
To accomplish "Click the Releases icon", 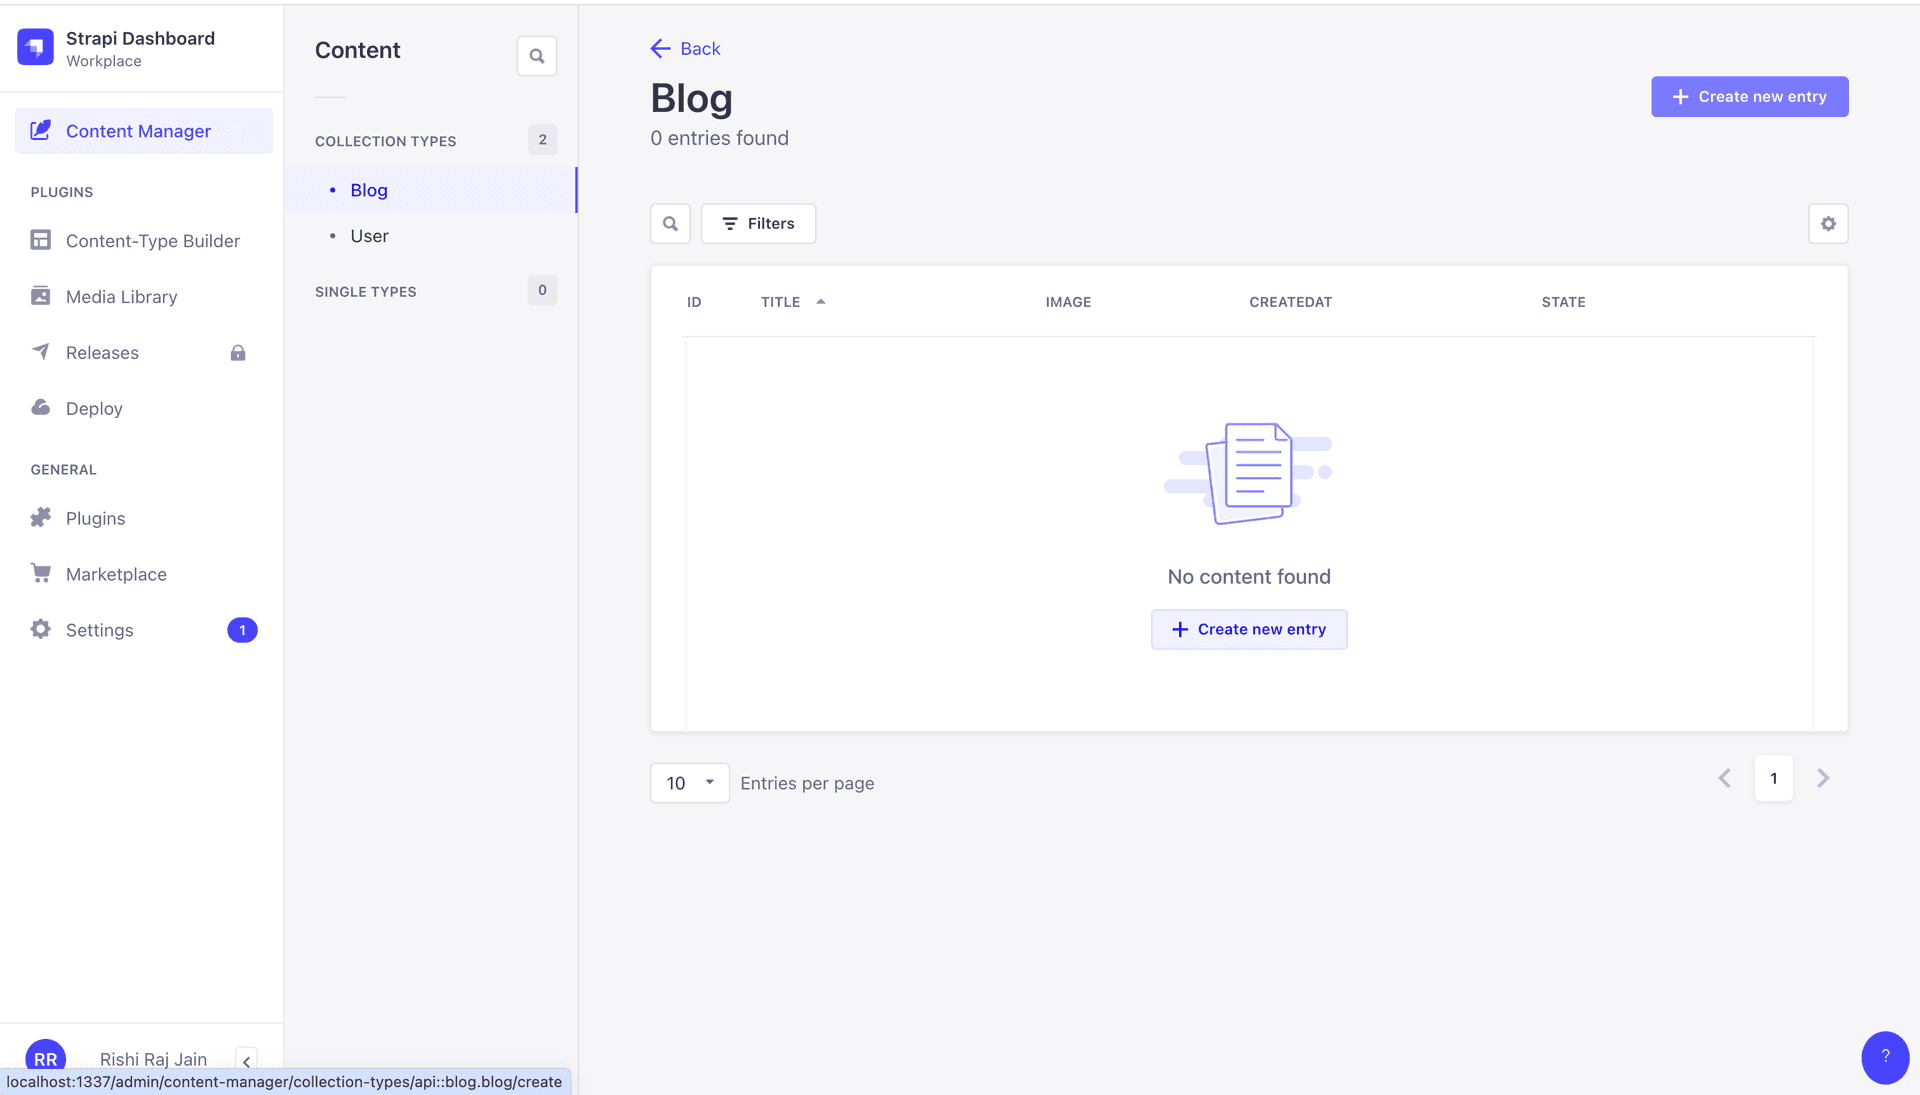I will (x=40, y=352).
